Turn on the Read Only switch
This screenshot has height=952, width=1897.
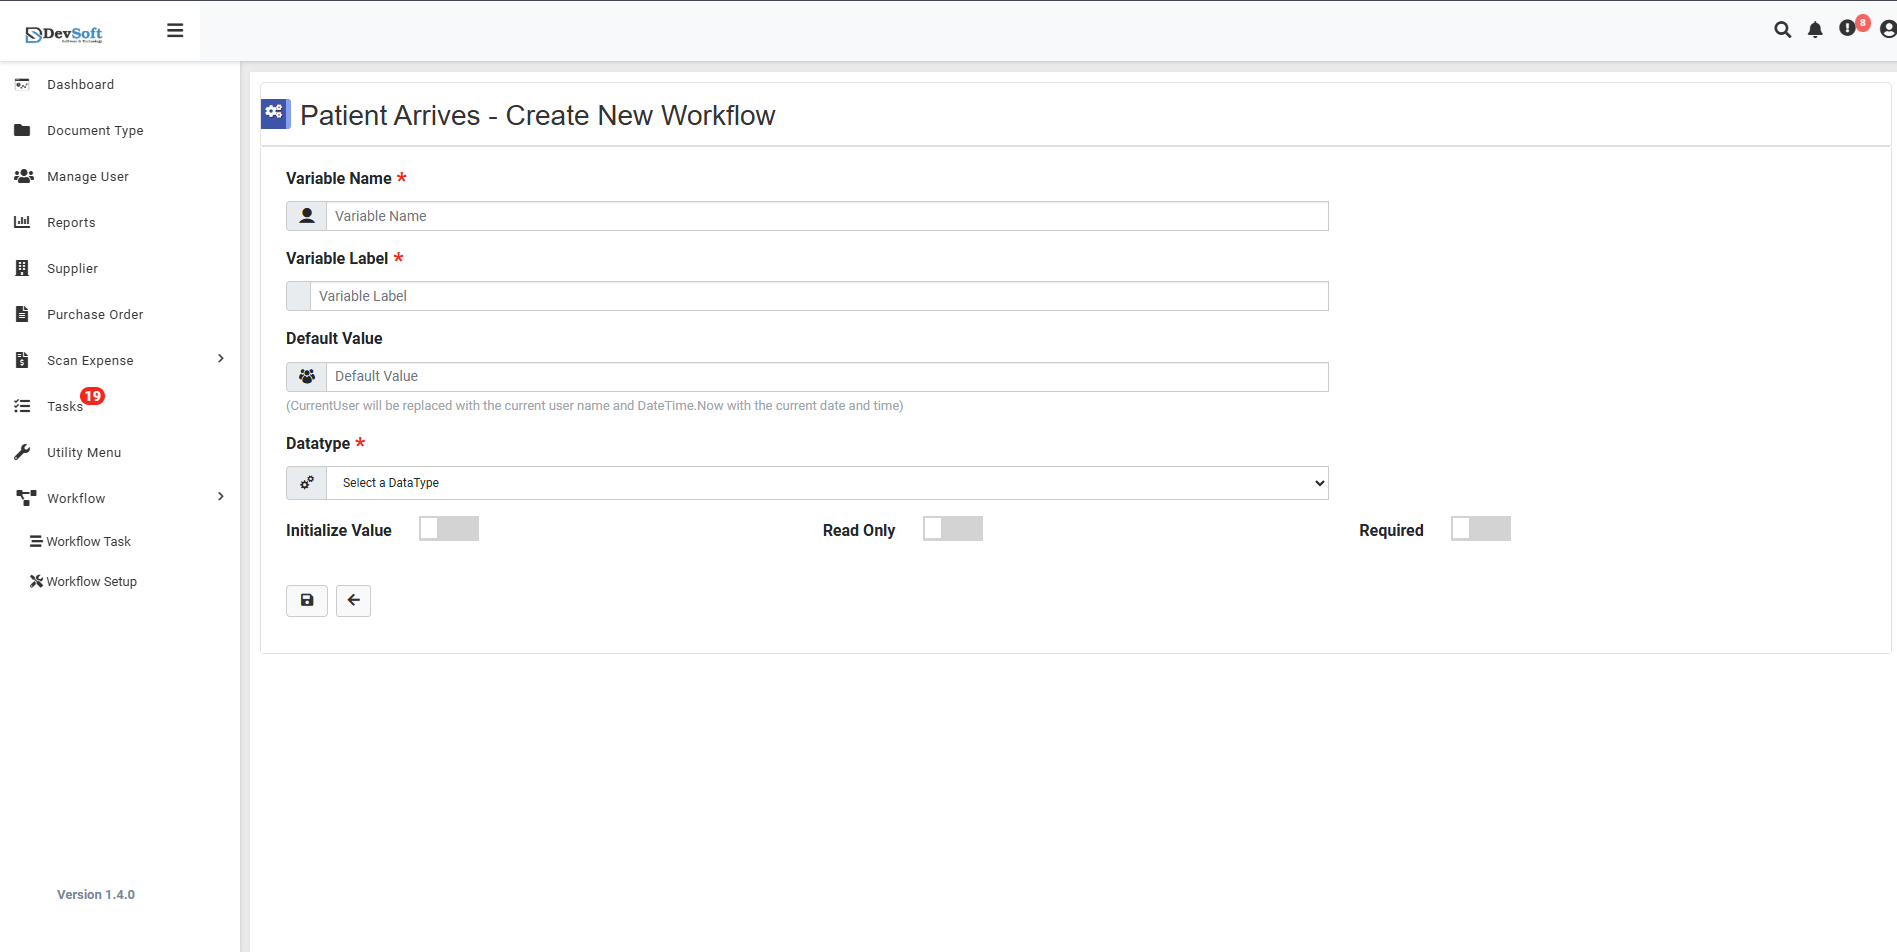point(952,528)
